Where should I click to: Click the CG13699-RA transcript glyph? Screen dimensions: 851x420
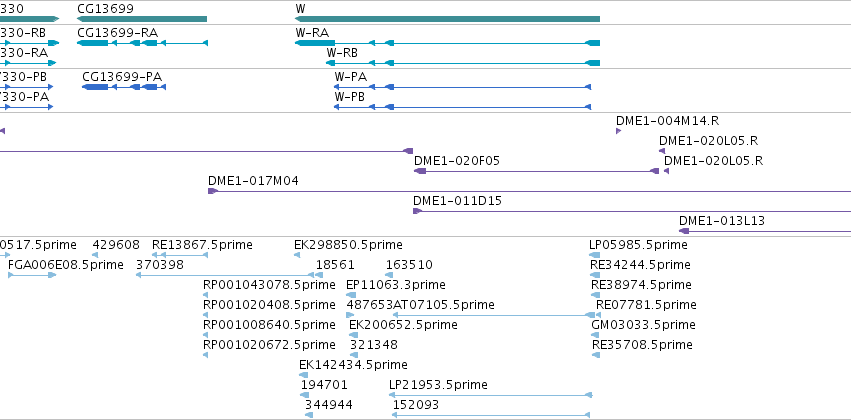[142, 43]
